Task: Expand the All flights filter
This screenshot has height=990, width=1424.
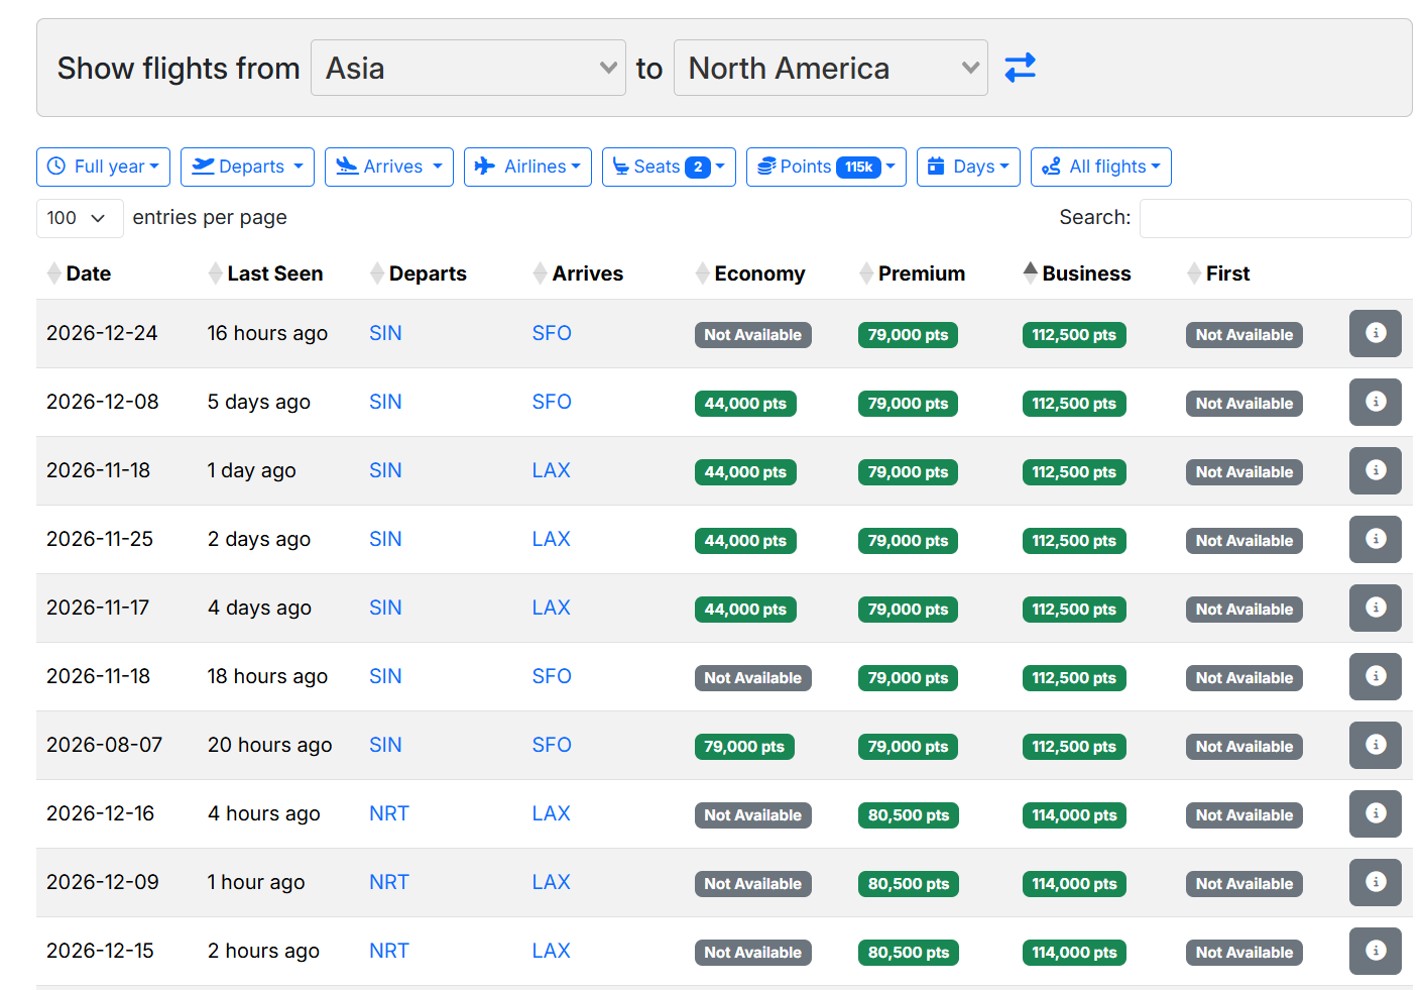Action: point(1100,167)
